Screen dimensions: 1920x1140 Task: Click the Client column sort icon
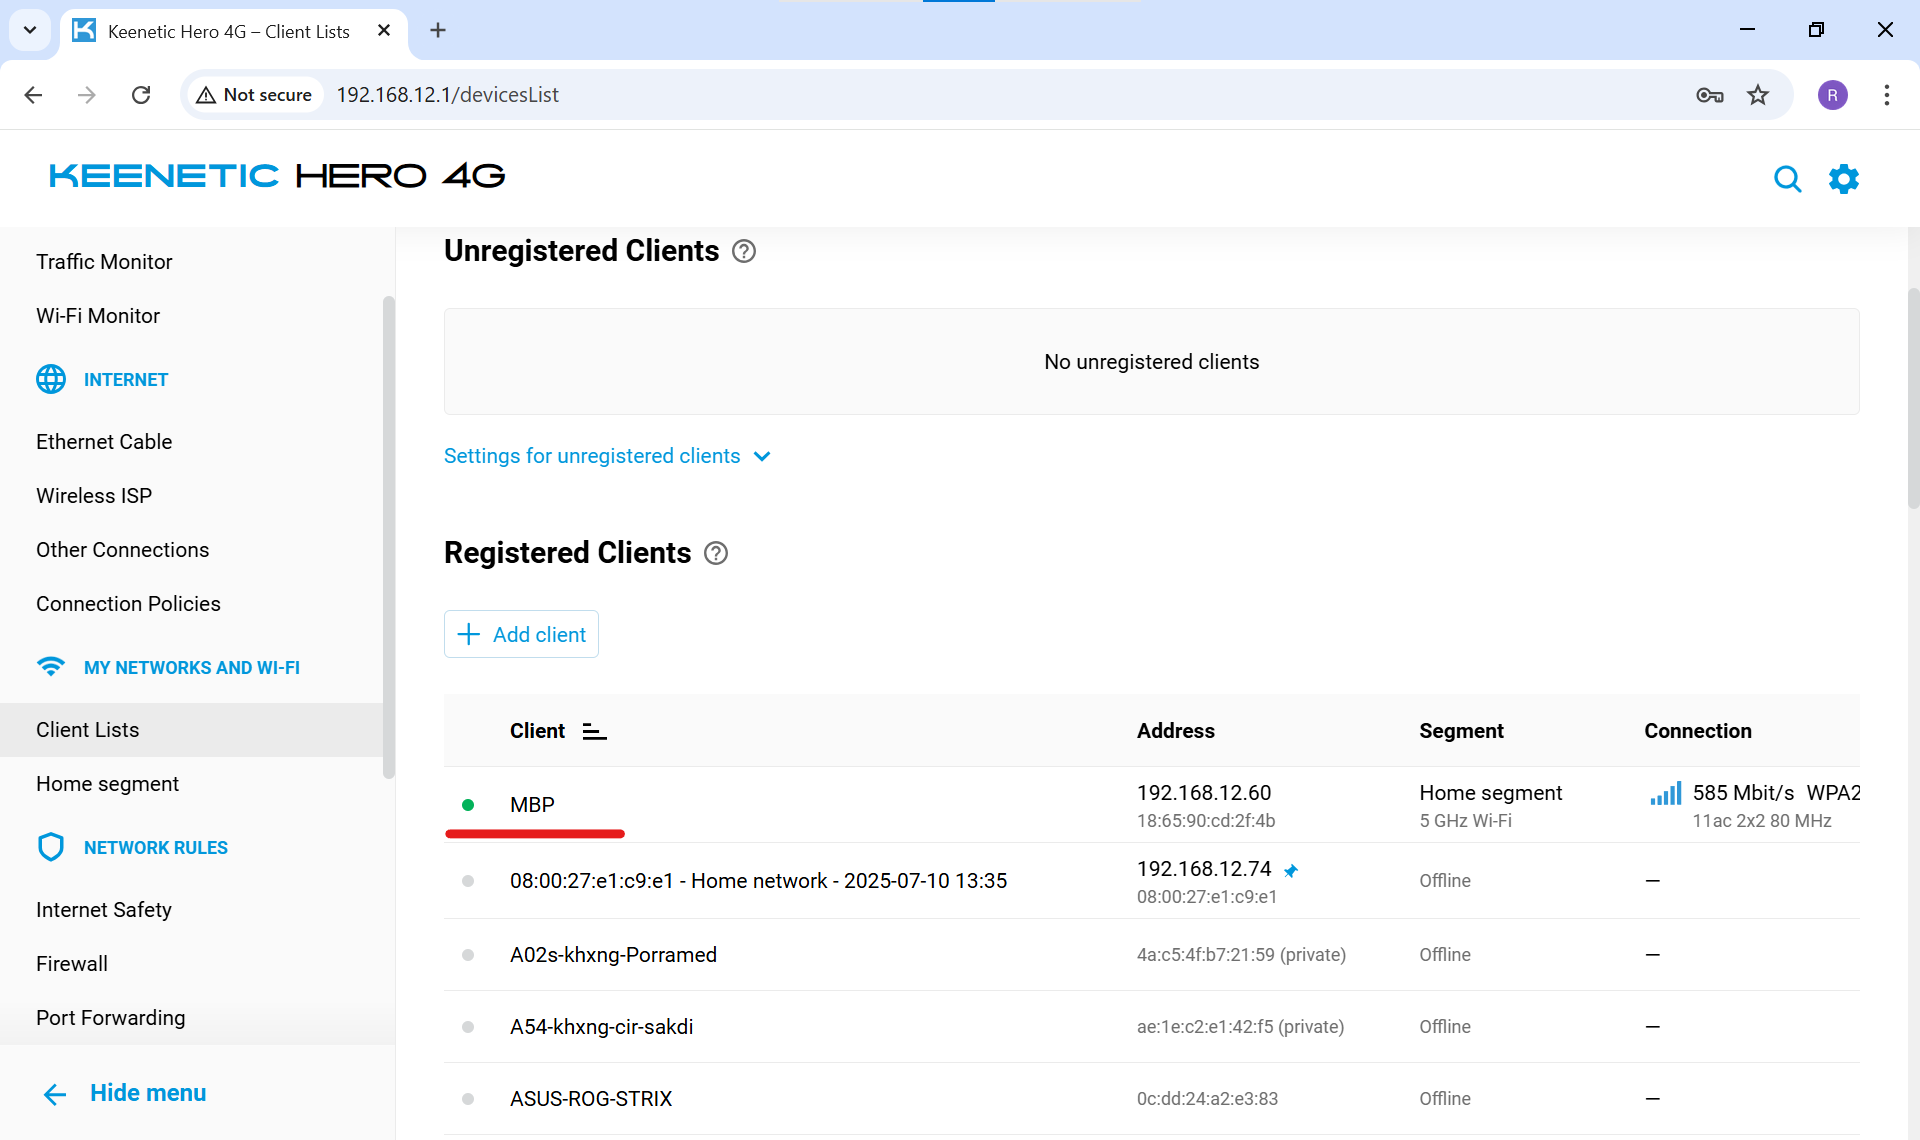point(594,732)
